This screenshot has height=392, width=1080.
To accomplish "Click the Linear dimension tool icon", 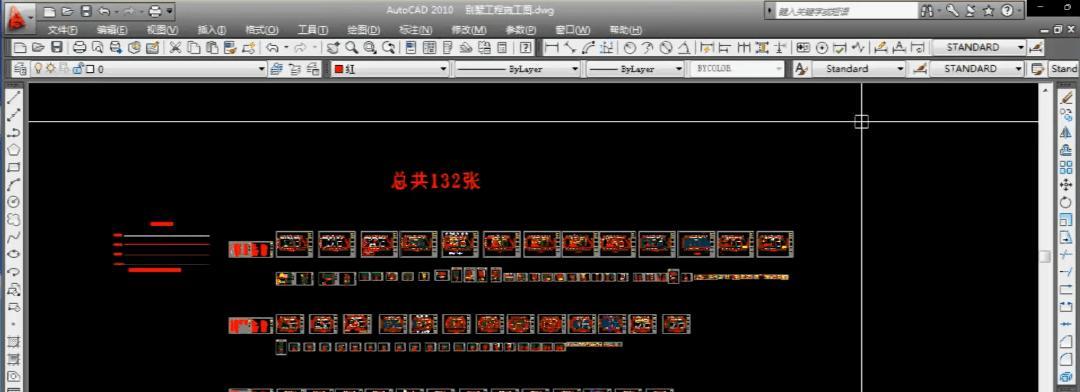I will tap(551, 48).
